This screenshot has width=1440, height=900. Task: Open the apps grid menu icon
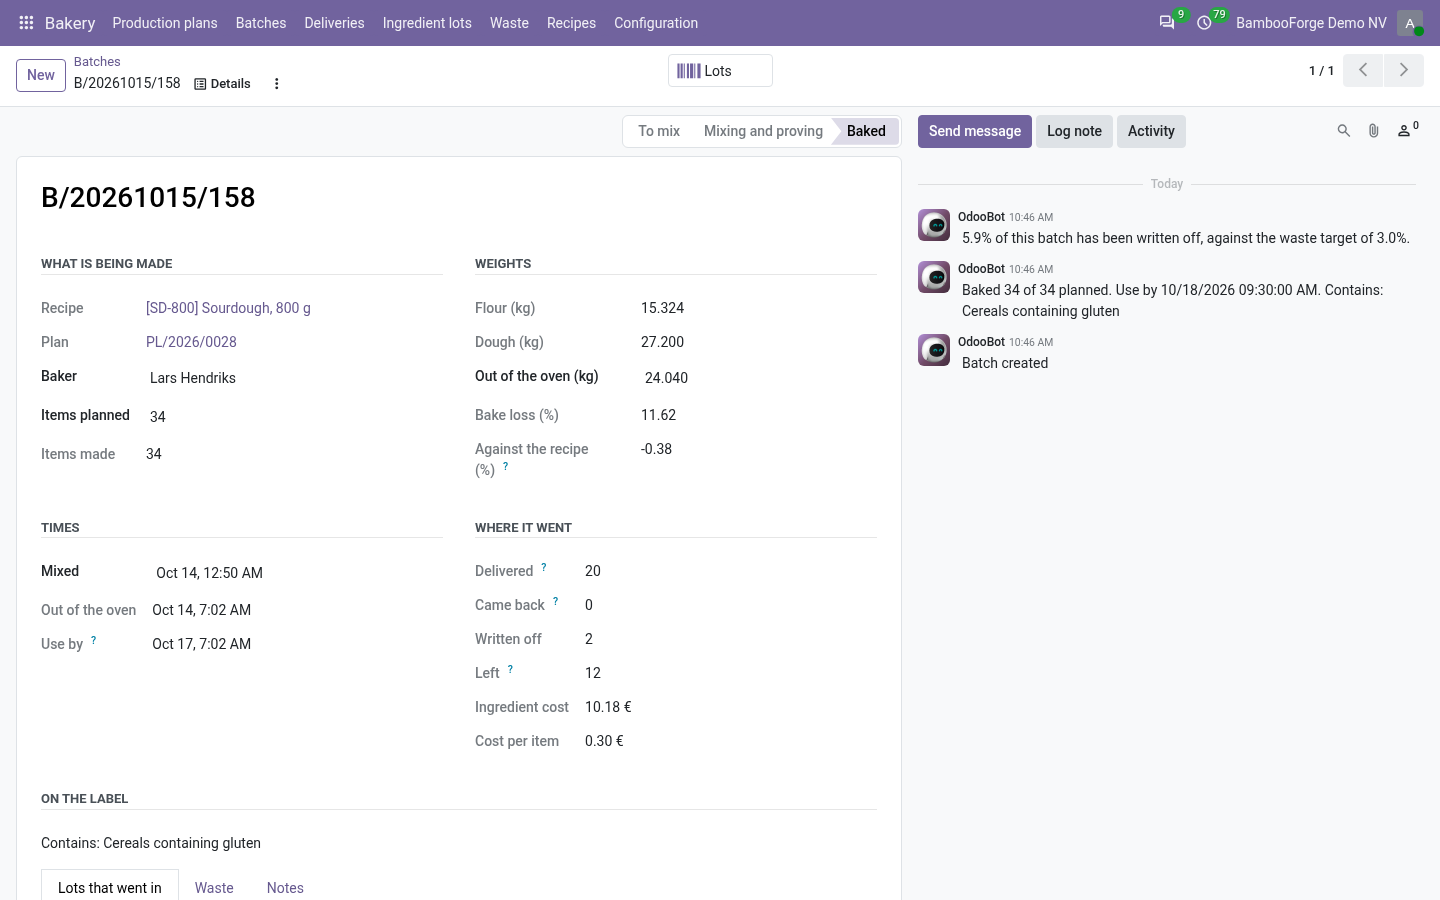pos(27,23)
